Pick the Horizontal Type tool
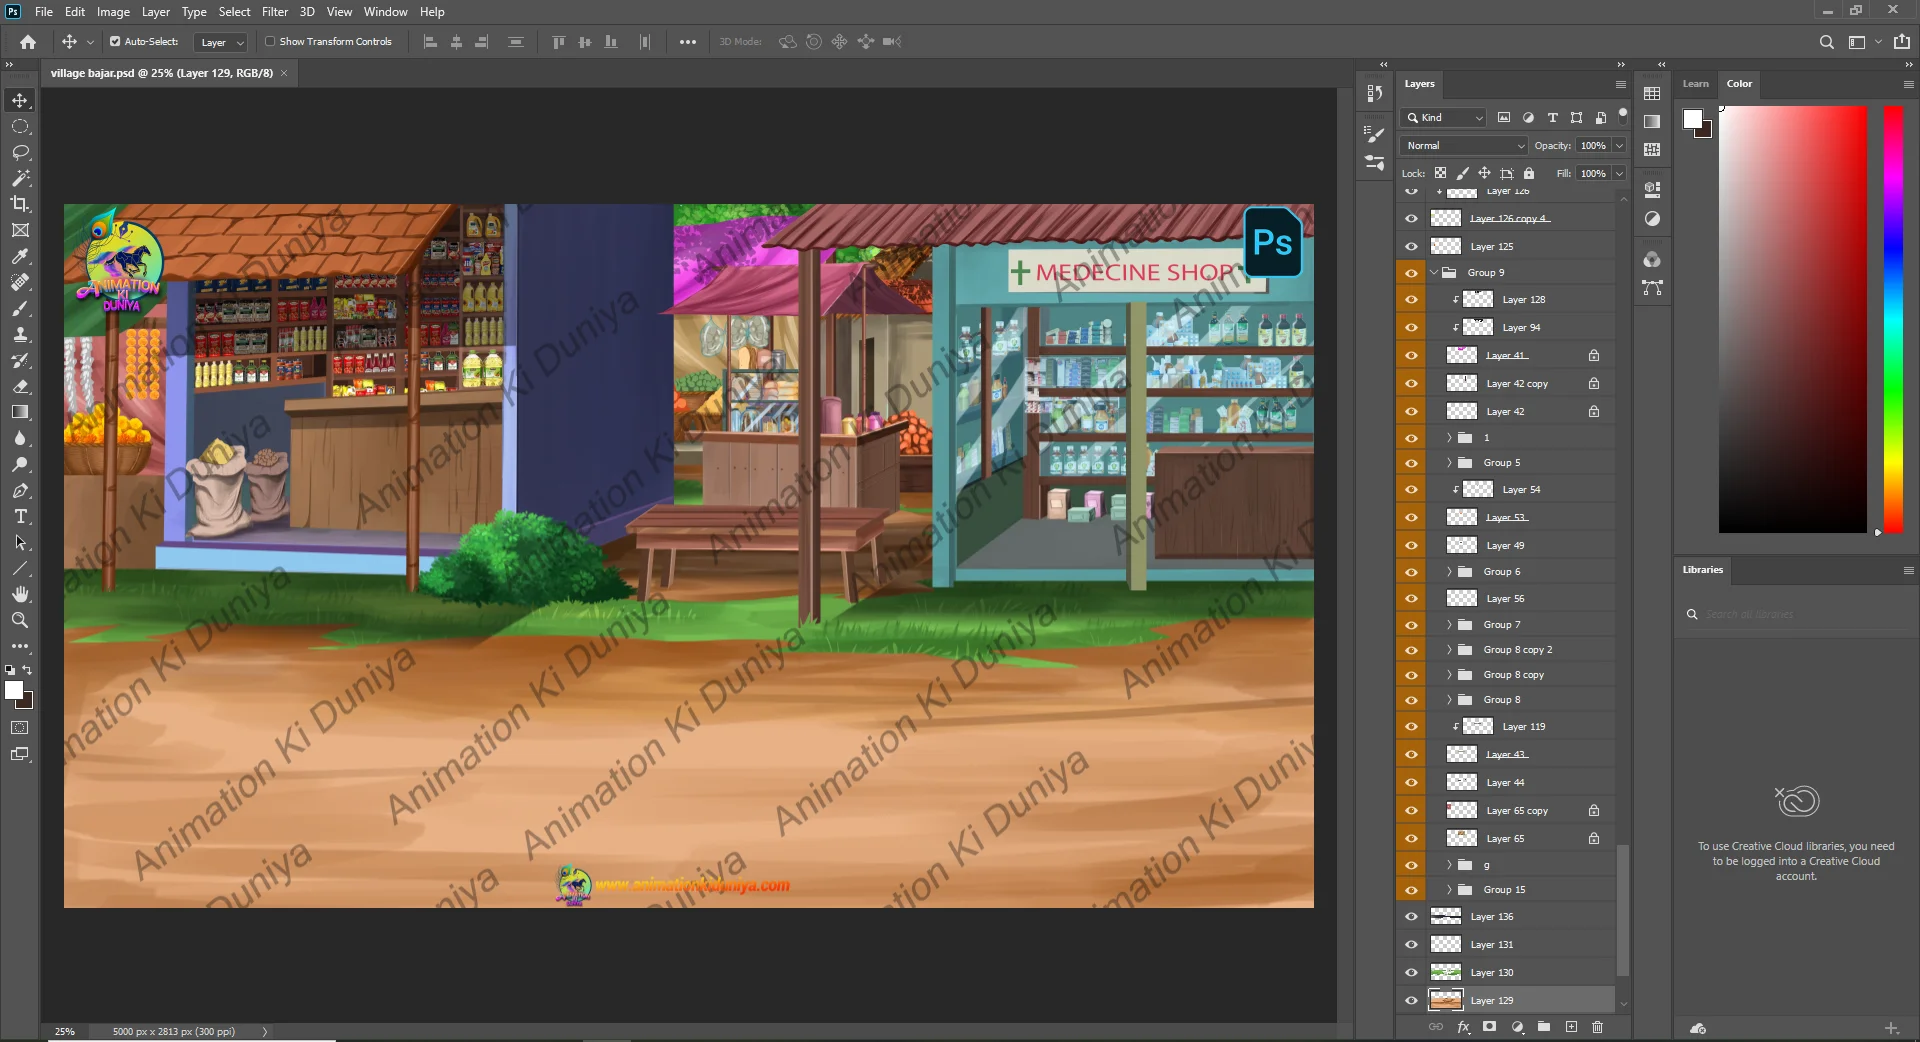The height and width of the screenshot is (1042, 1920). point(20,517)
